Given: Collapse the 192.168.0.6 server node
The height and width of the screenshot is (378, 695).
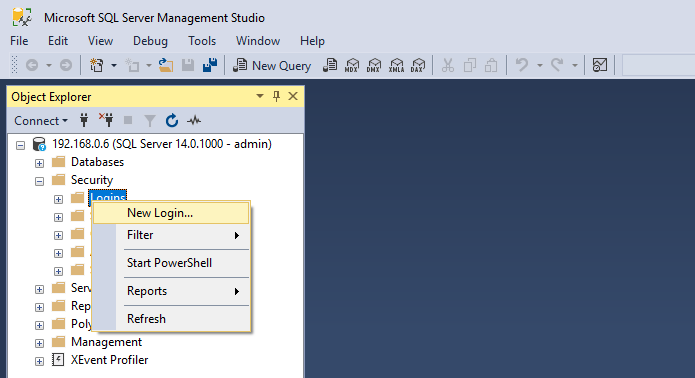Looking at the screenshot, I should (x=20, y=145).
